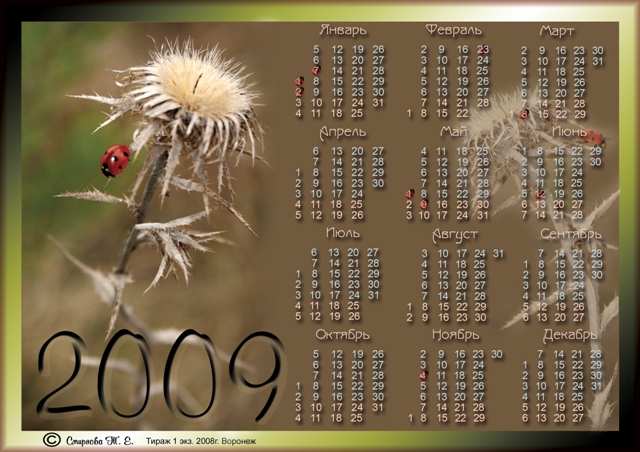Image resolution: width=640 pixels, height=452 pixels.
Task: Click the Декабрь month heading
Action: (x=570, y=336)
